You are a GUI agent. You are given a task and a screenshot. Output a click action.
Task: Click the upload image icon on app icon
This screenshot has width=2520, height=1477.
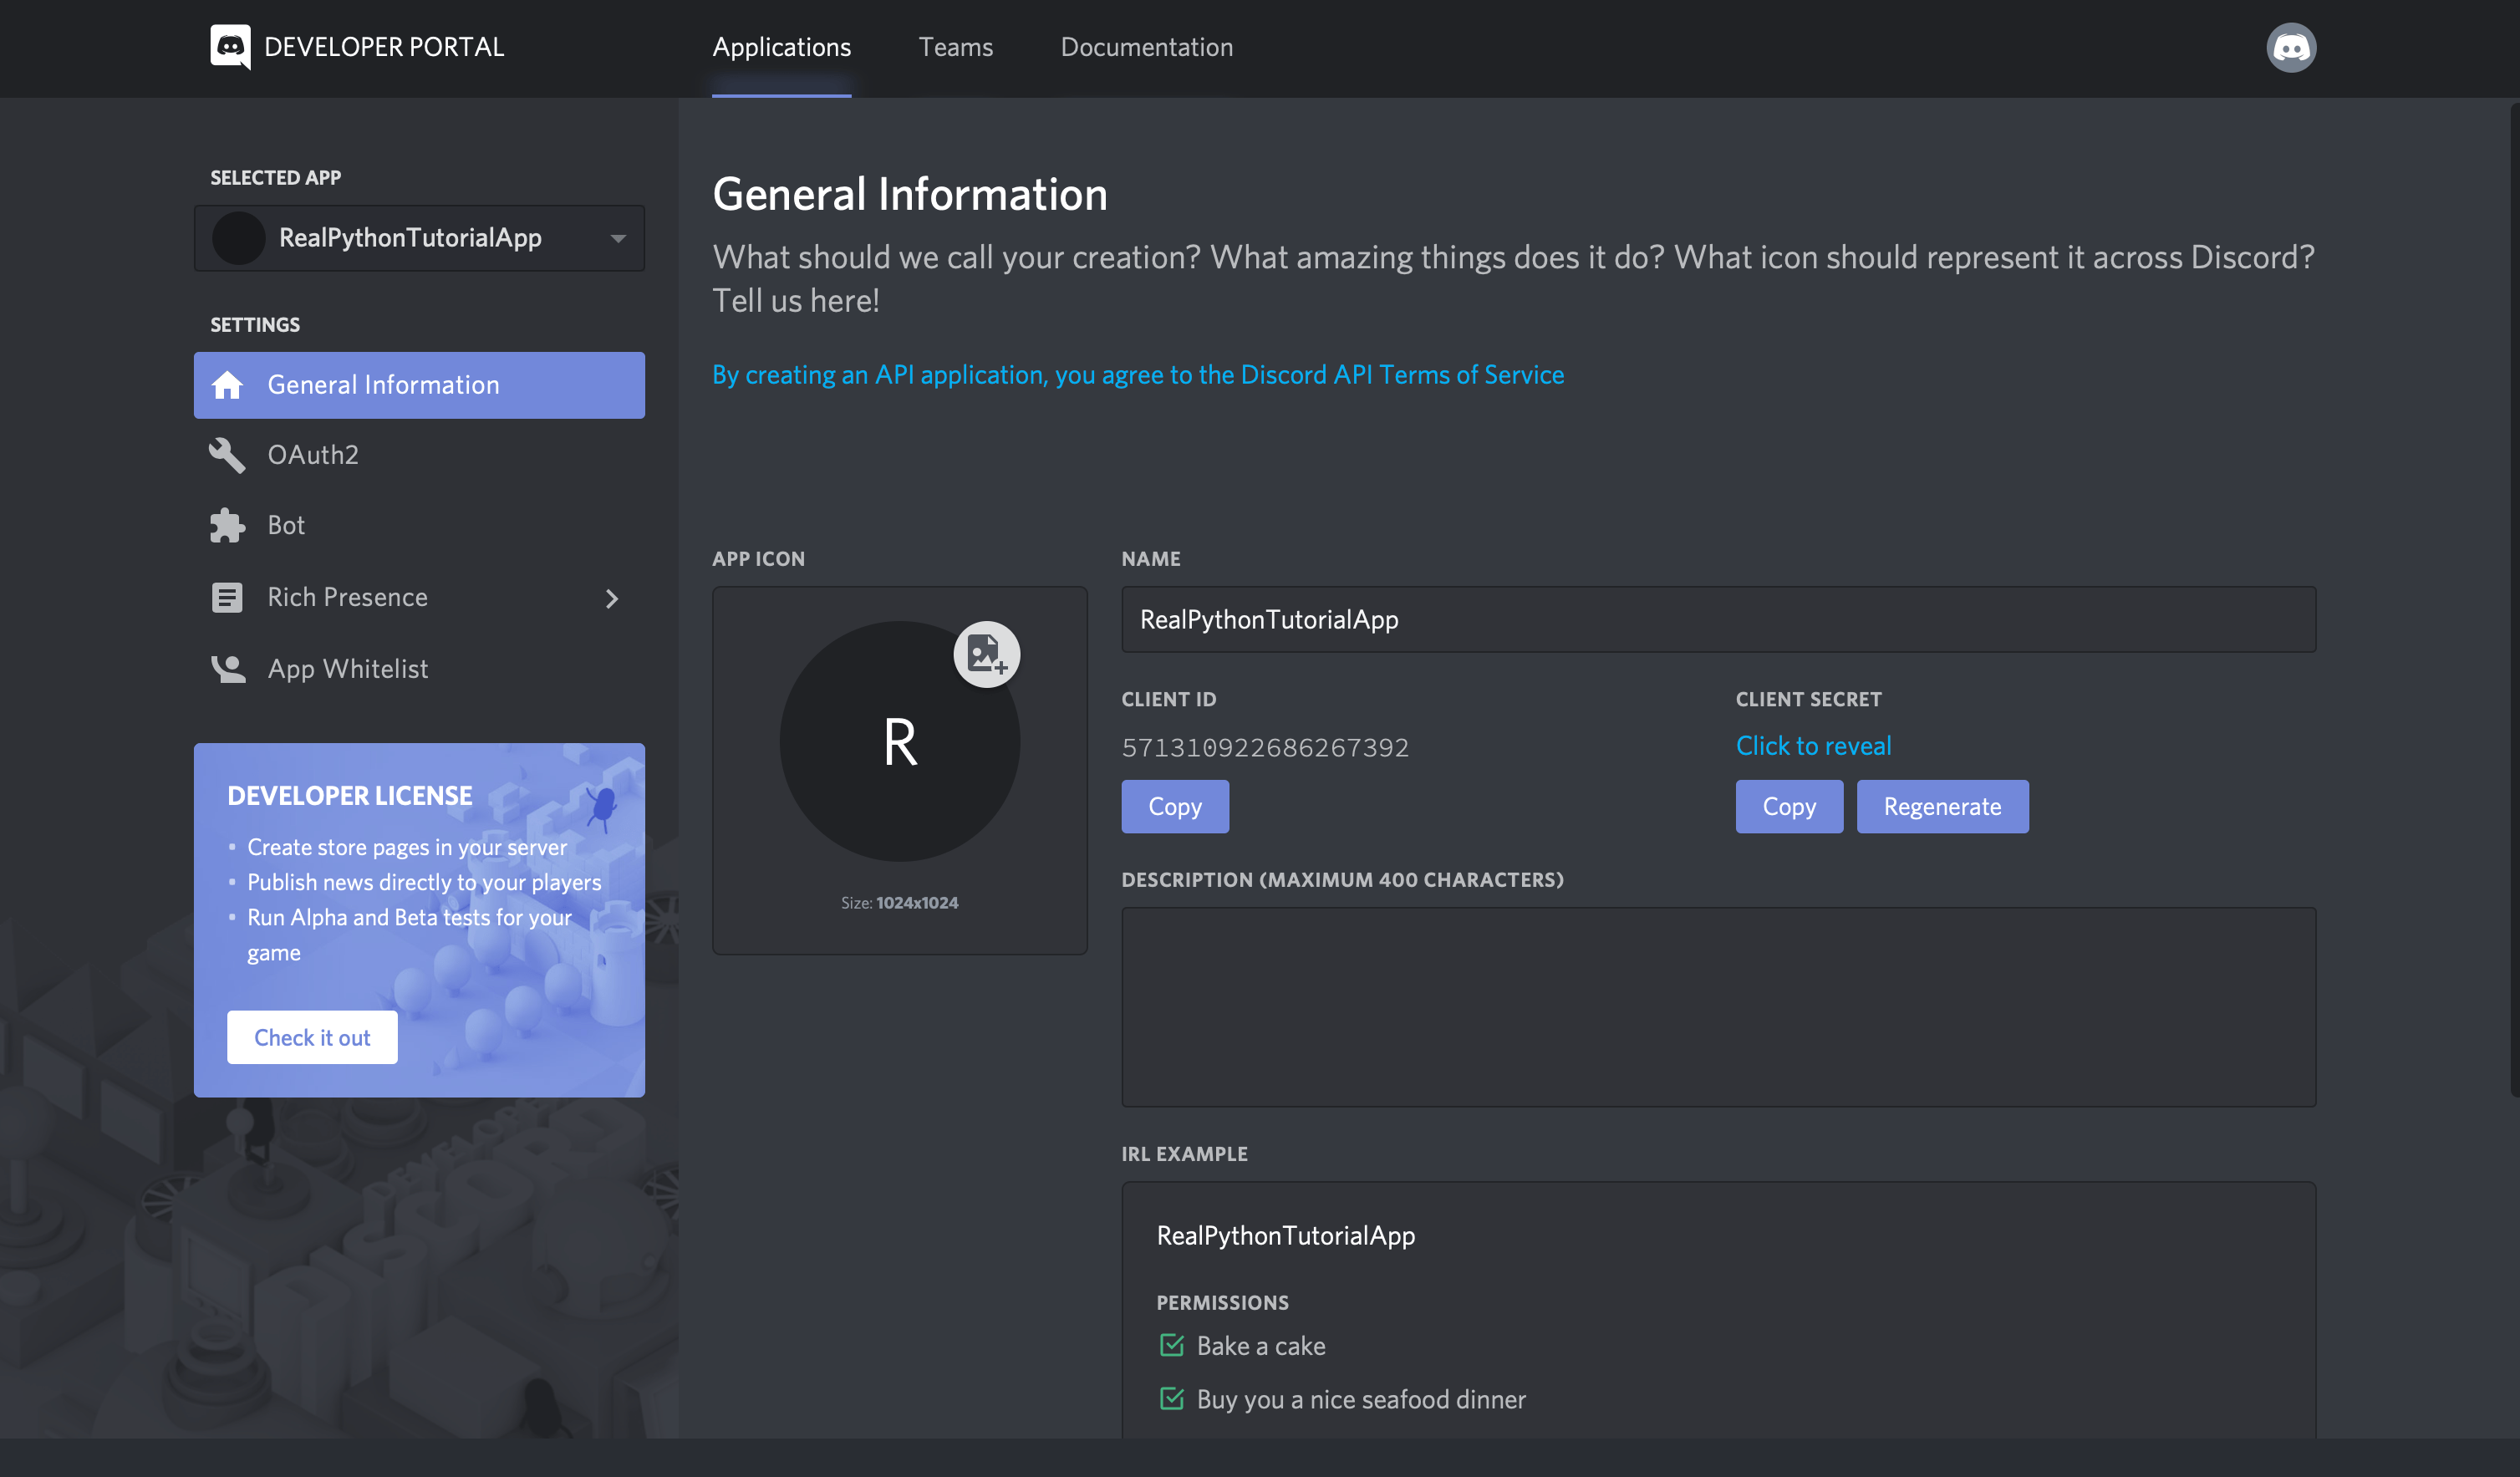[986, 655]
